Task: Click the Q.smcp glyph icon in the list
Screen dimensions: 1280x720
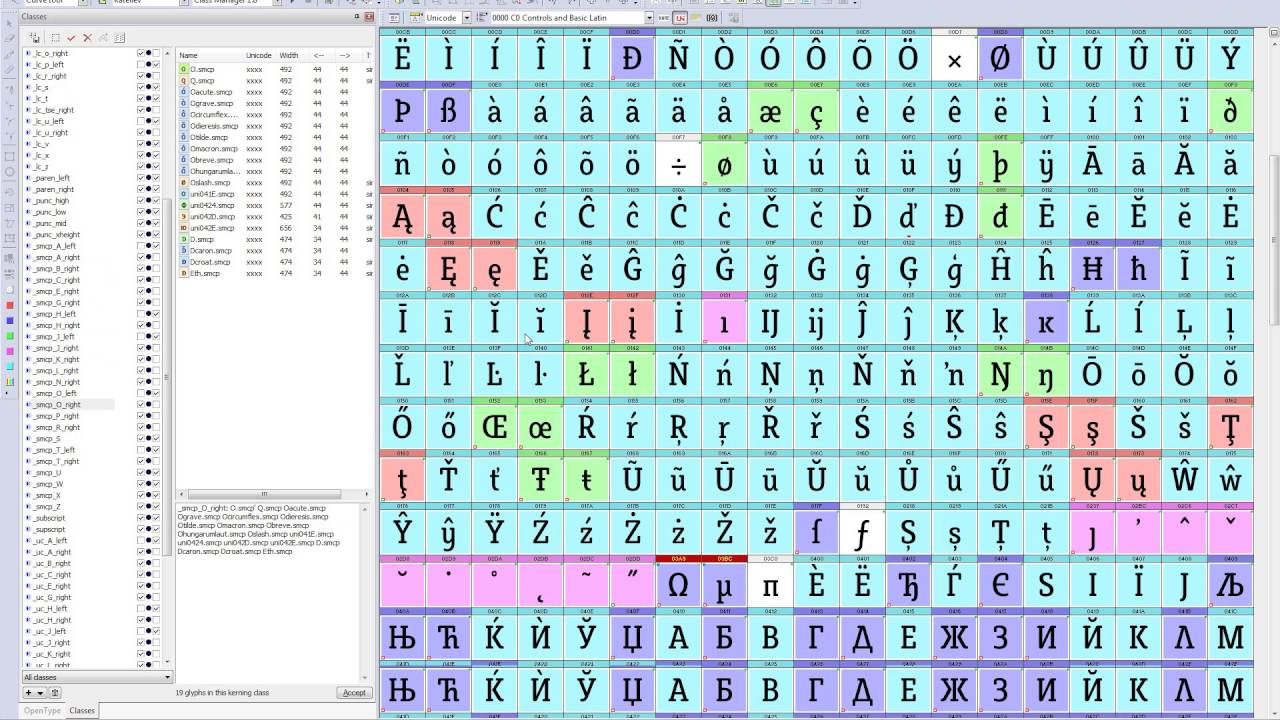Action: pos(184,80)
